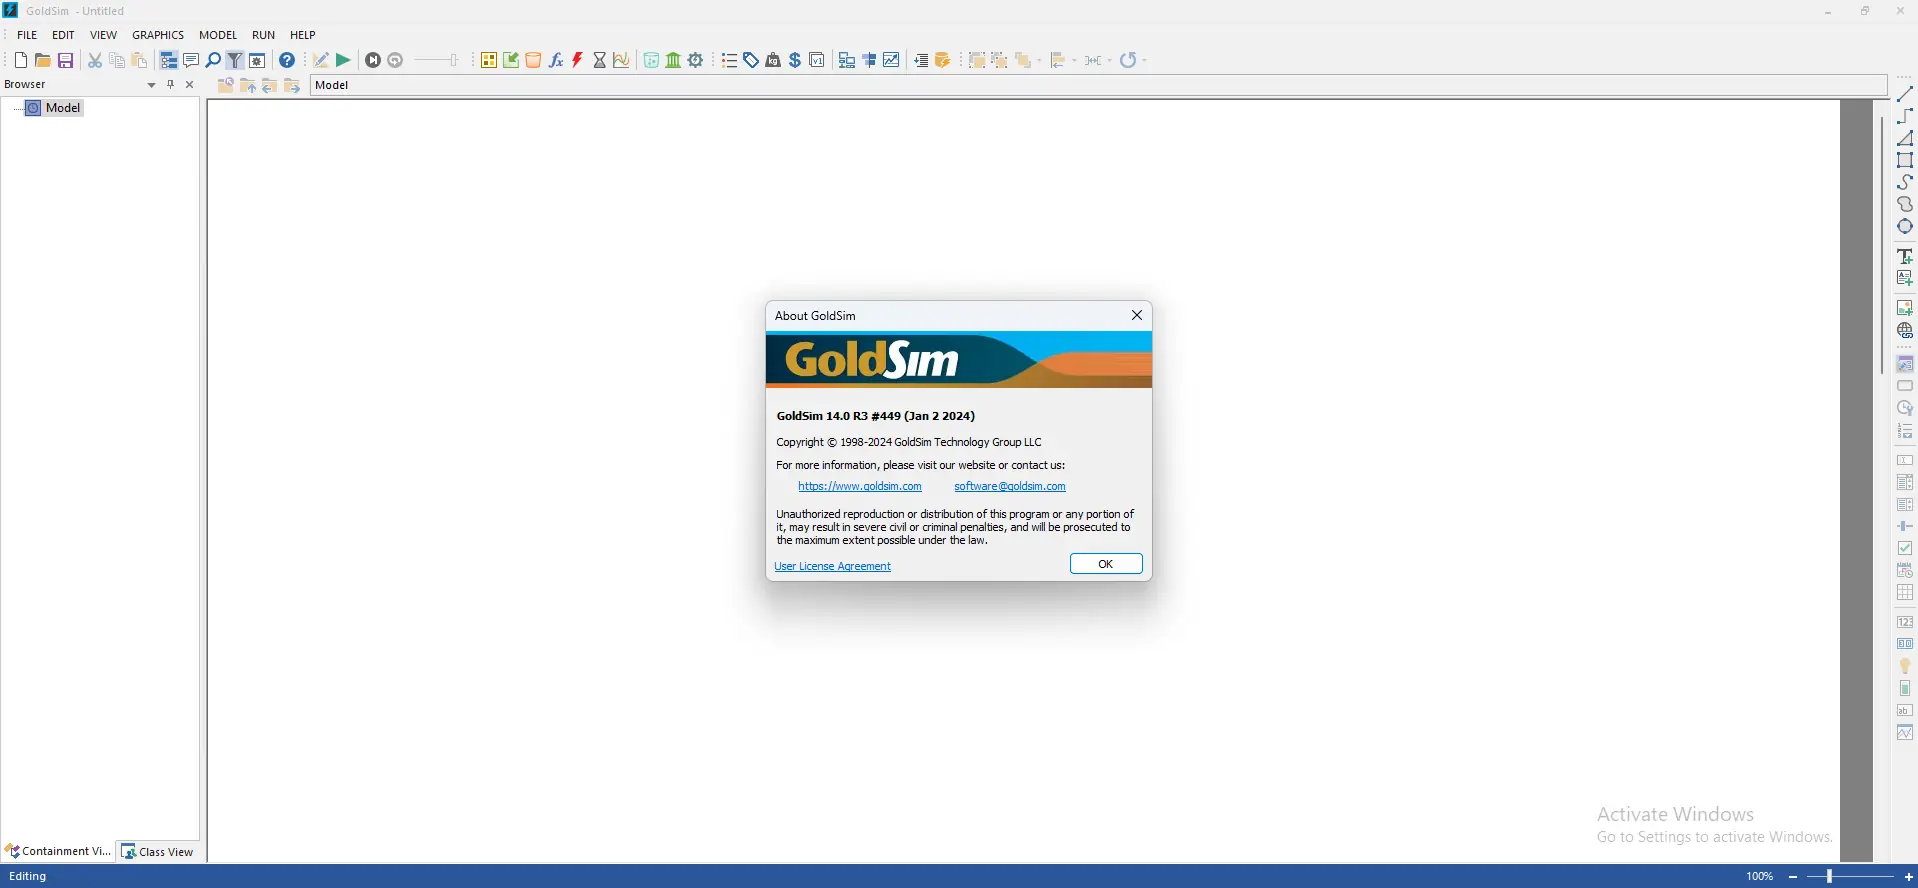The height and width of the screenshot is (888, 1918).
Task: Switch to the Containment View tab
Action: [x=58, y=852]
